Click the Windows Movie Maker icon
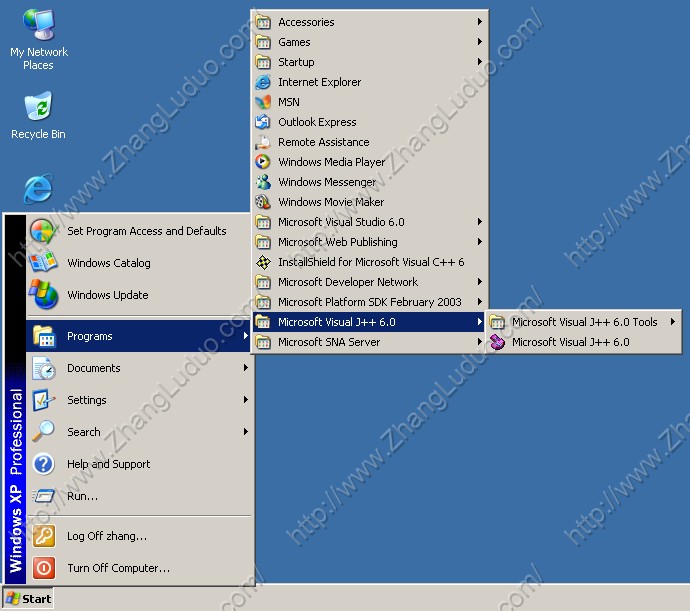This screenshot has height=611, width=690. [x=263, y=202]
